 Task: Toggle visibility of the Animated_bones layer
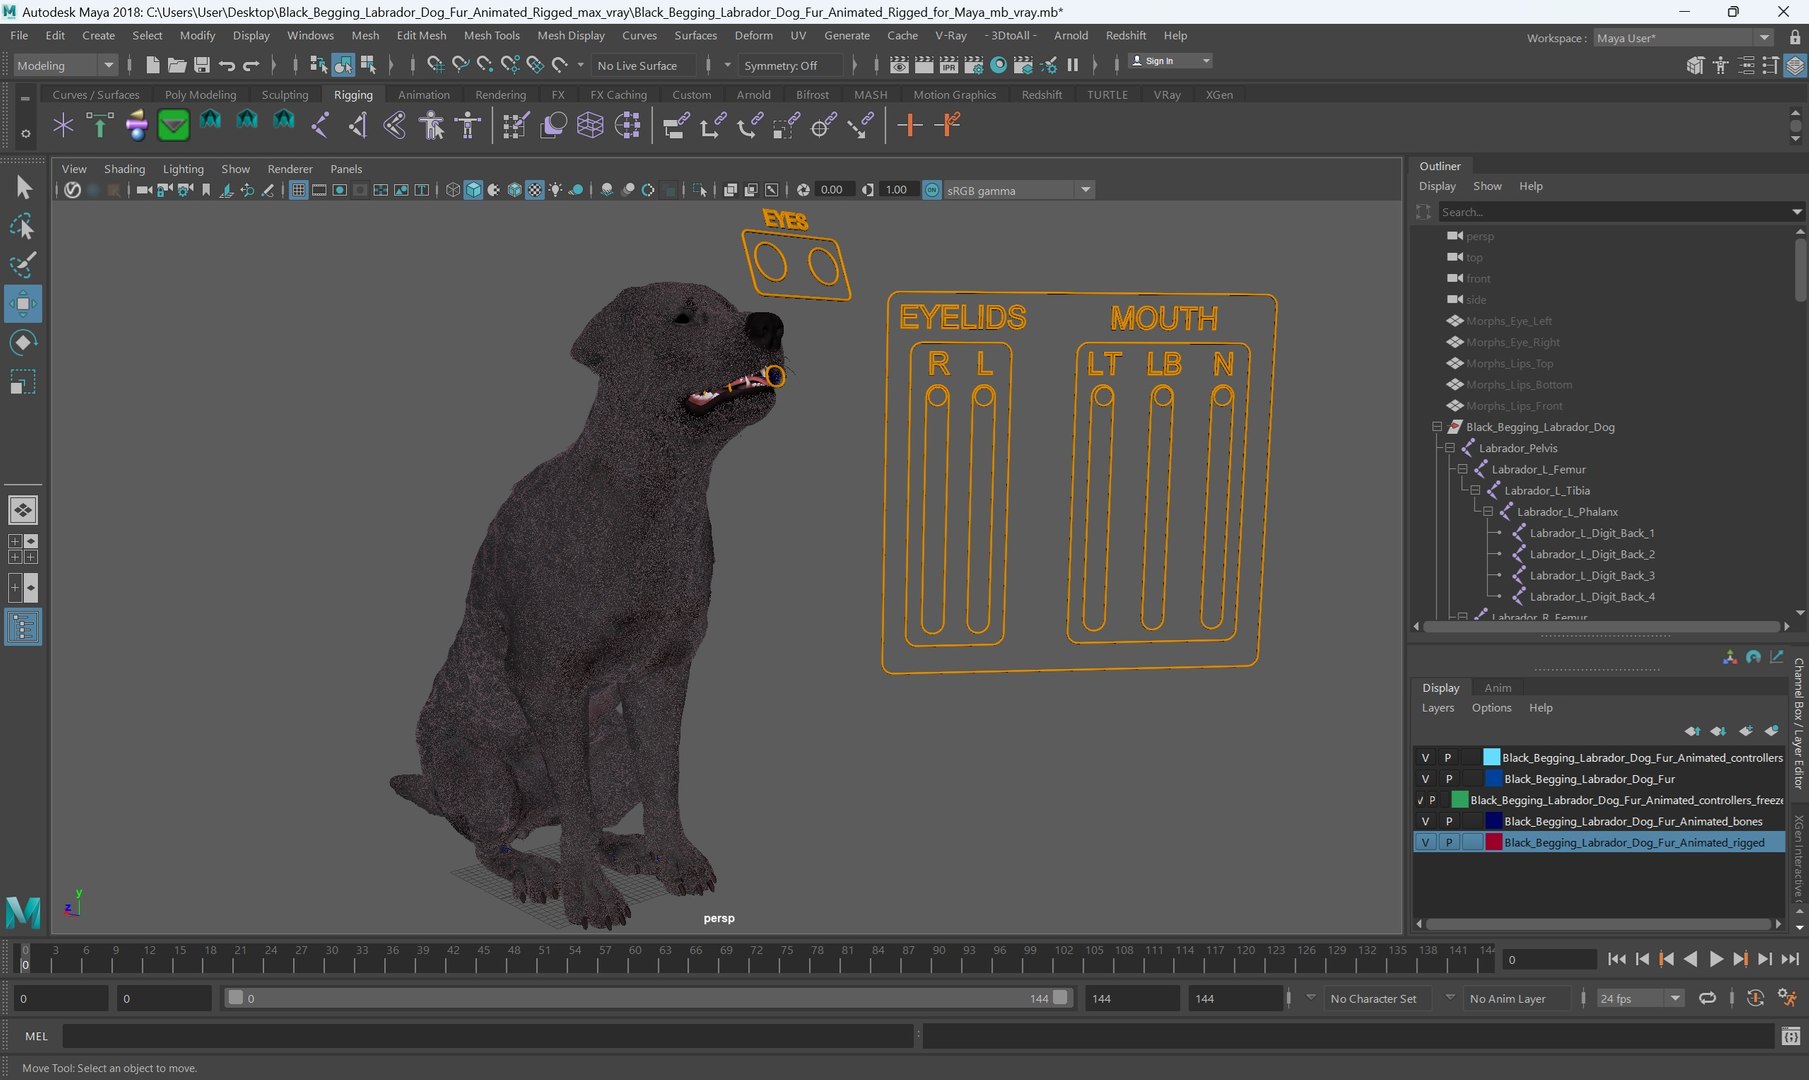(x=1425, y=821)
